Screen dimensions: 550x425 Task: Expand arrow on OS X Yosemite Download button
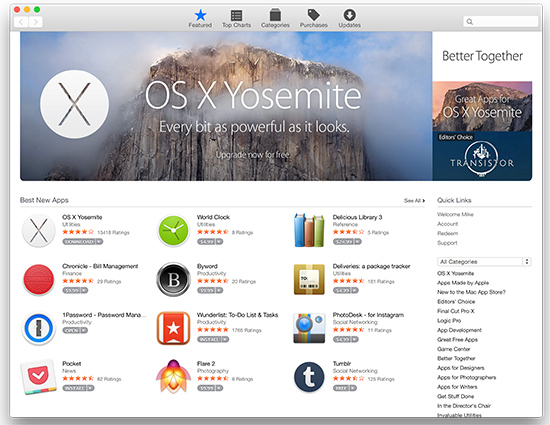click(x=99, y=242)
